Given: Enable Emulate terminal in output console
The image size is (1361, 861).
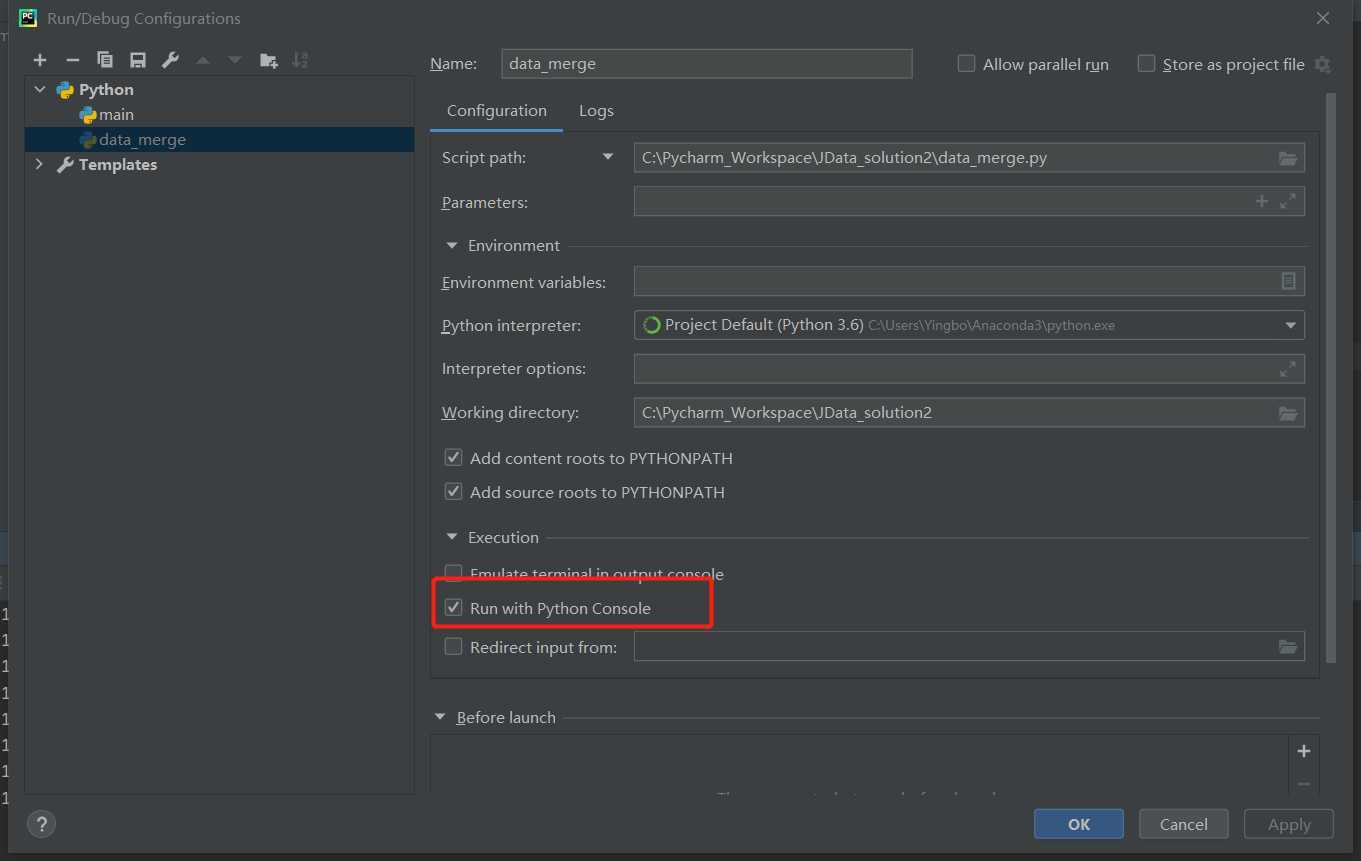Looking at the screenshot, I should pyautogui.click(x=453, y=574).
